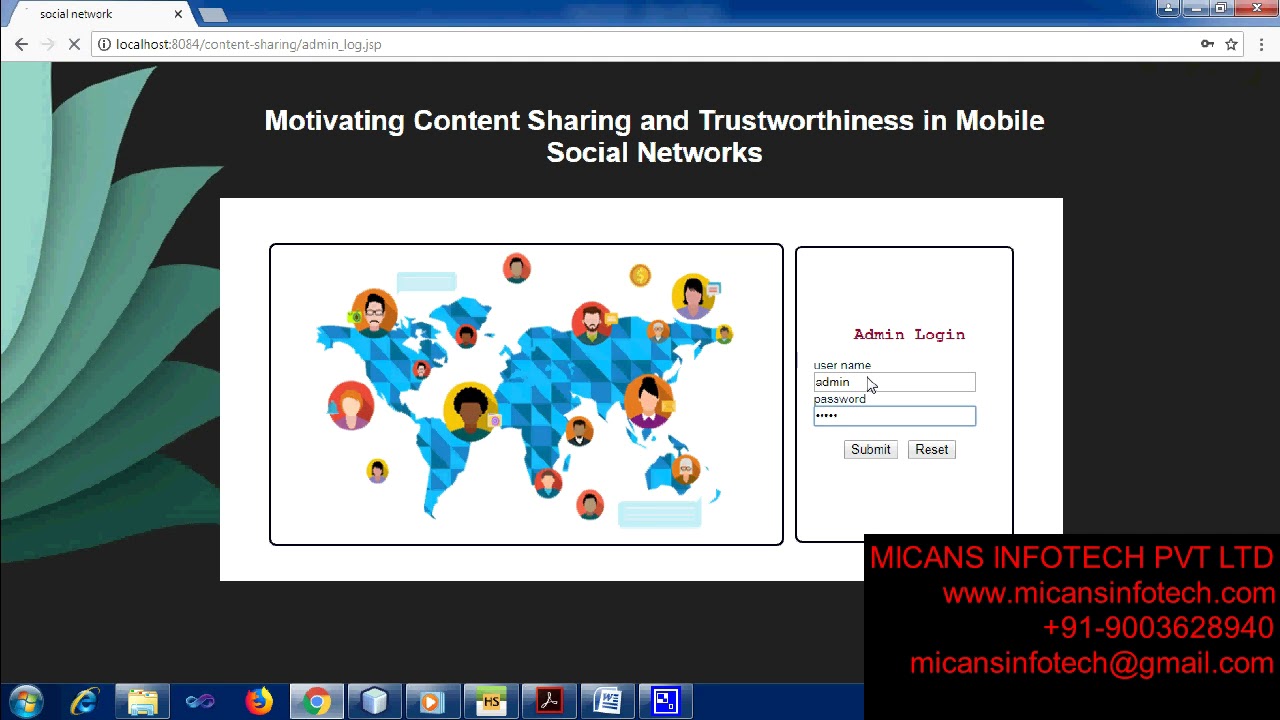The height and width of the screenshot is (720, 1280).
Task: Focus the user name input field
Action: [894, 382]
